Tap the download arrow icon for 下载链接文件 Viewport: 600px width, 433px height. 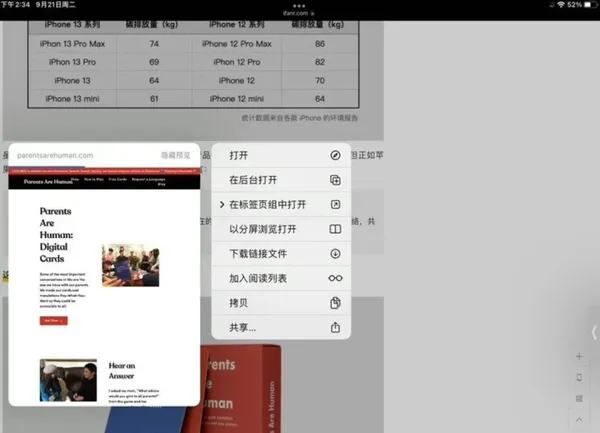(x=335, y=254)
